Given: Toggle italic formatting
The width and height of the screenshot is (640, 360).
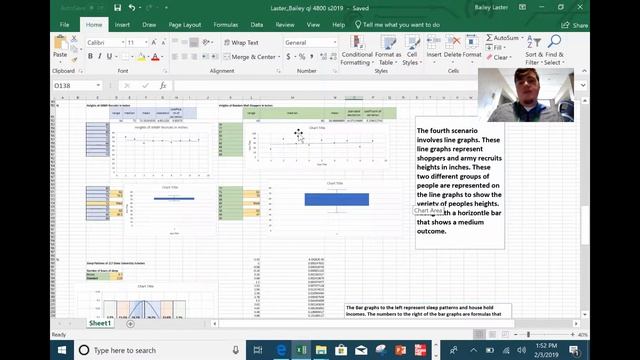Looking at the screenshot, I should [x=100, y=56].
